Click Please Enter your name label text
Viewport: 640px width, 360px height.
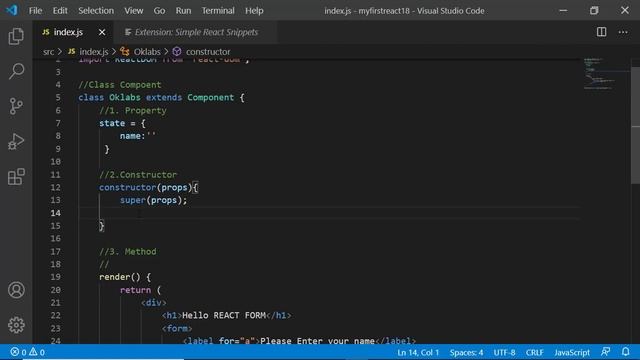point(317,340)
